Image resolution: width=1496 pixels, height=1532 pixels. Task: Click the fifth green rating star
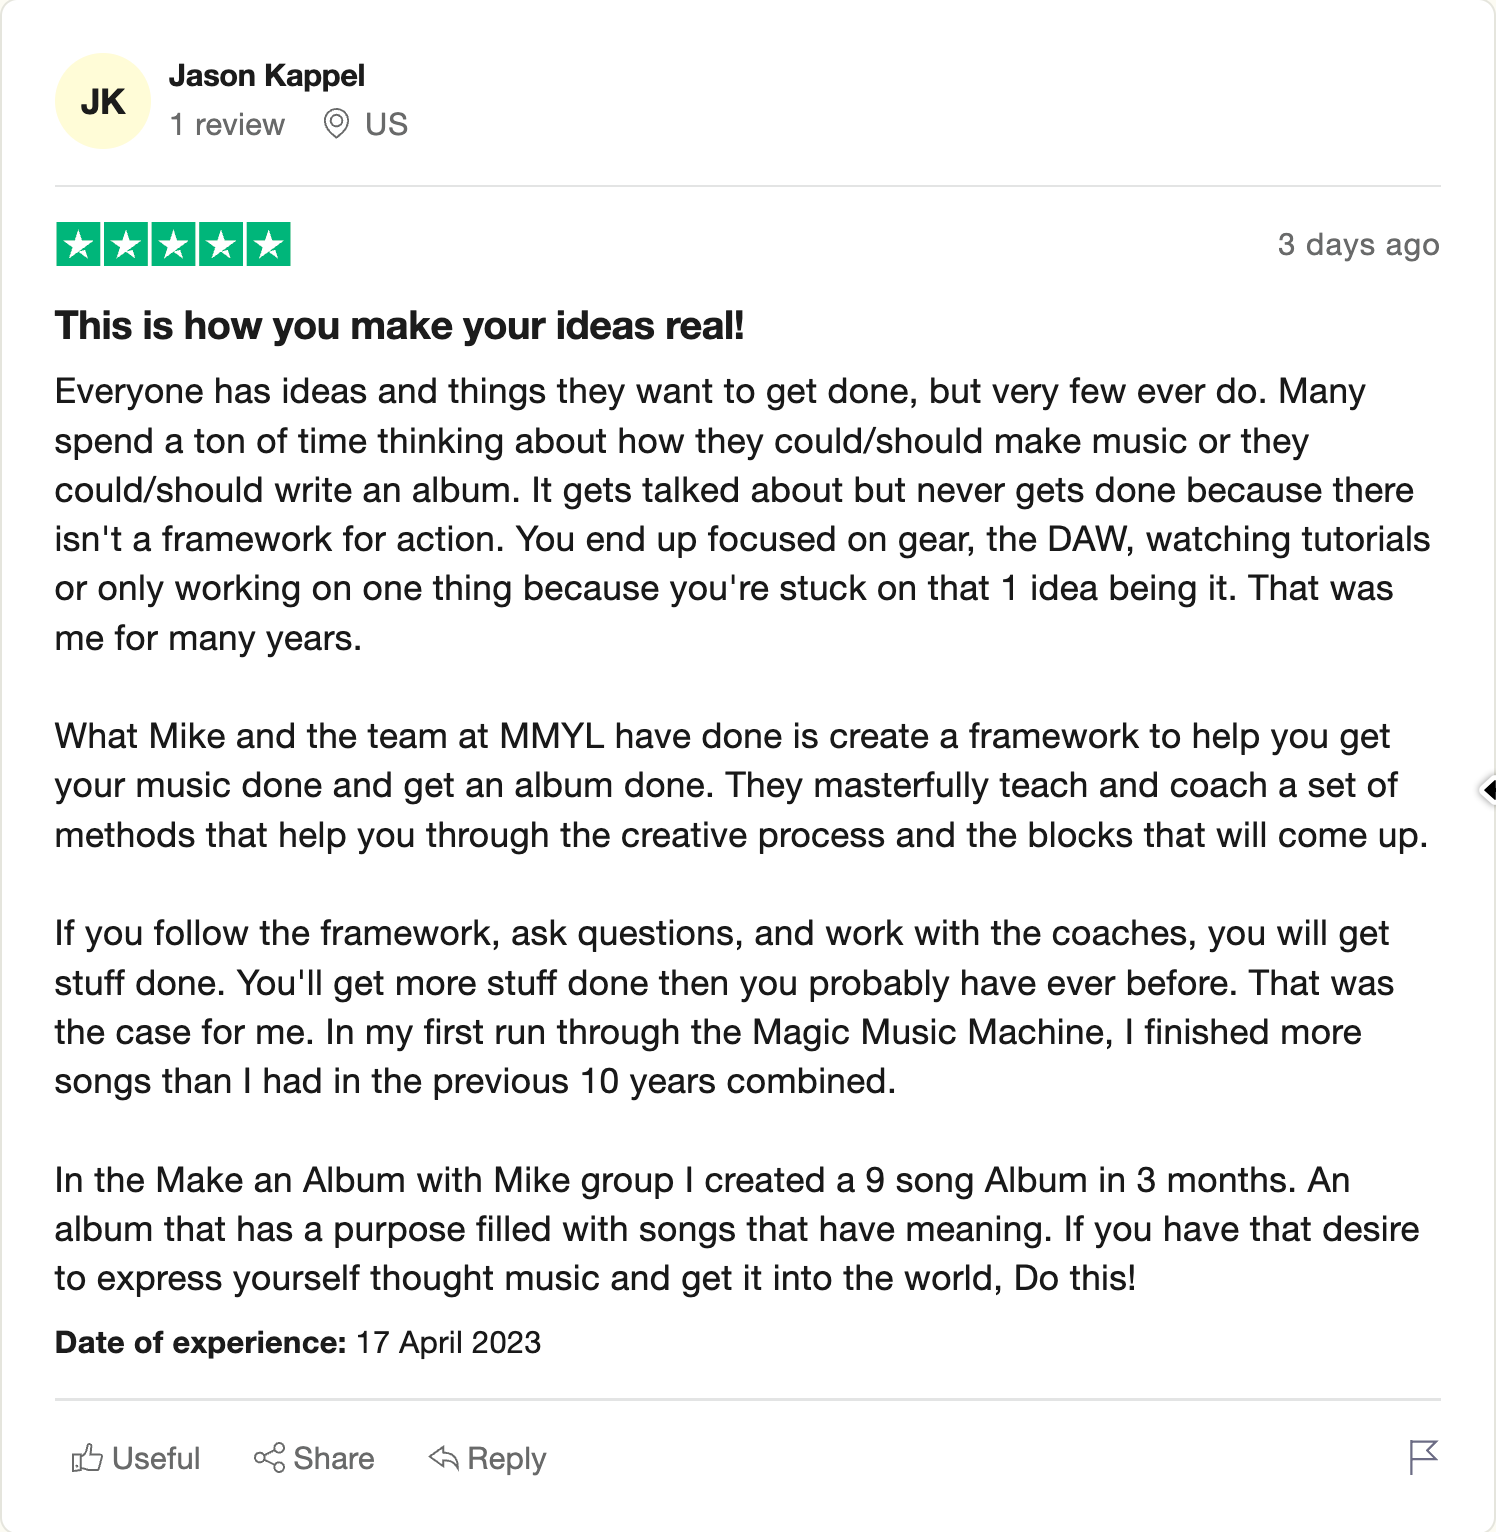[268, 245]
